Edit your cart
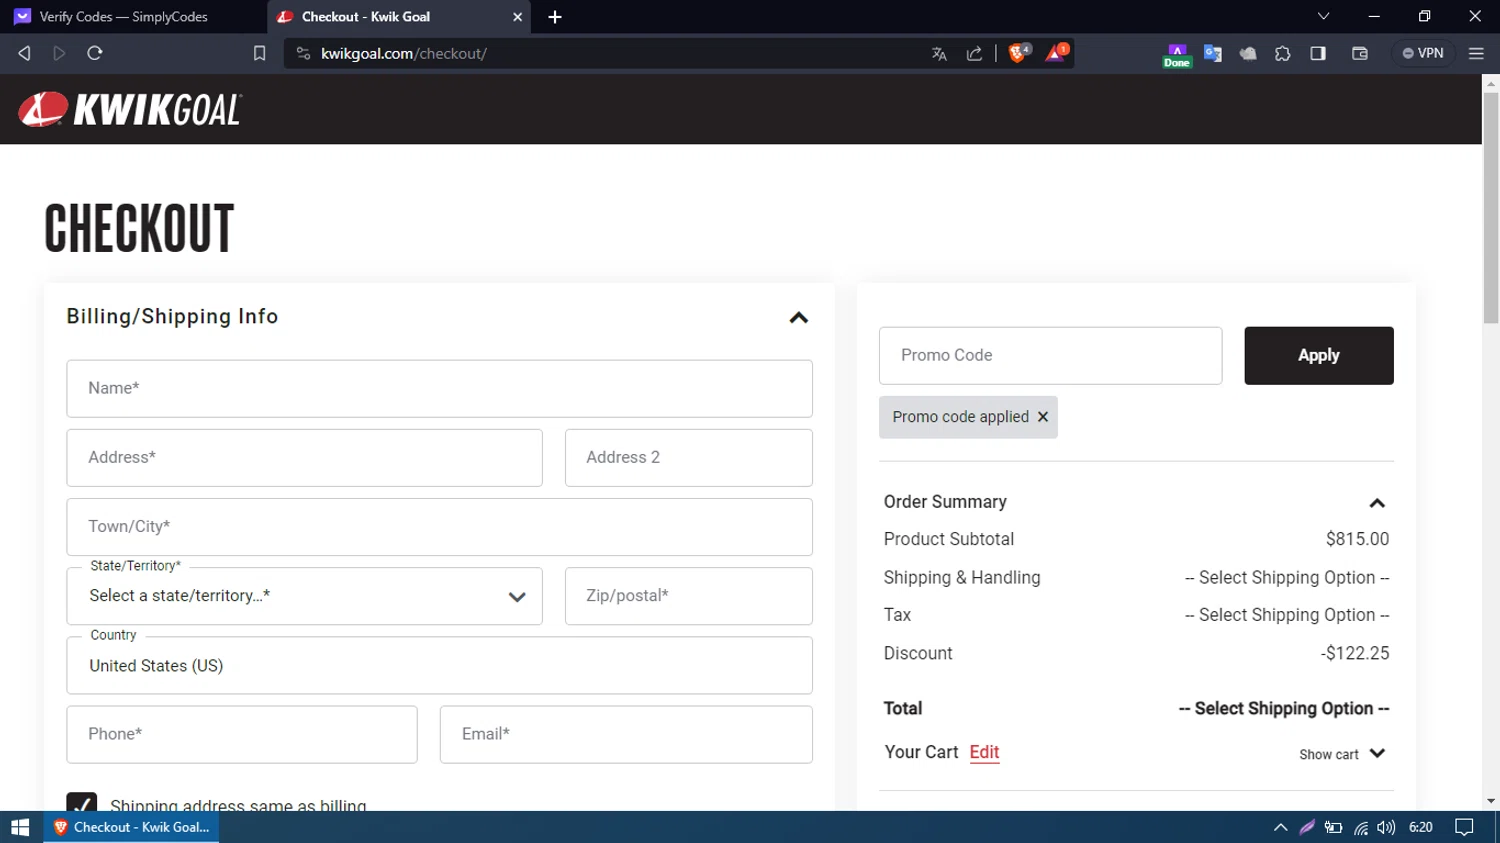Viewport: 1500px width, 843px height. click(x=984, y=752)
